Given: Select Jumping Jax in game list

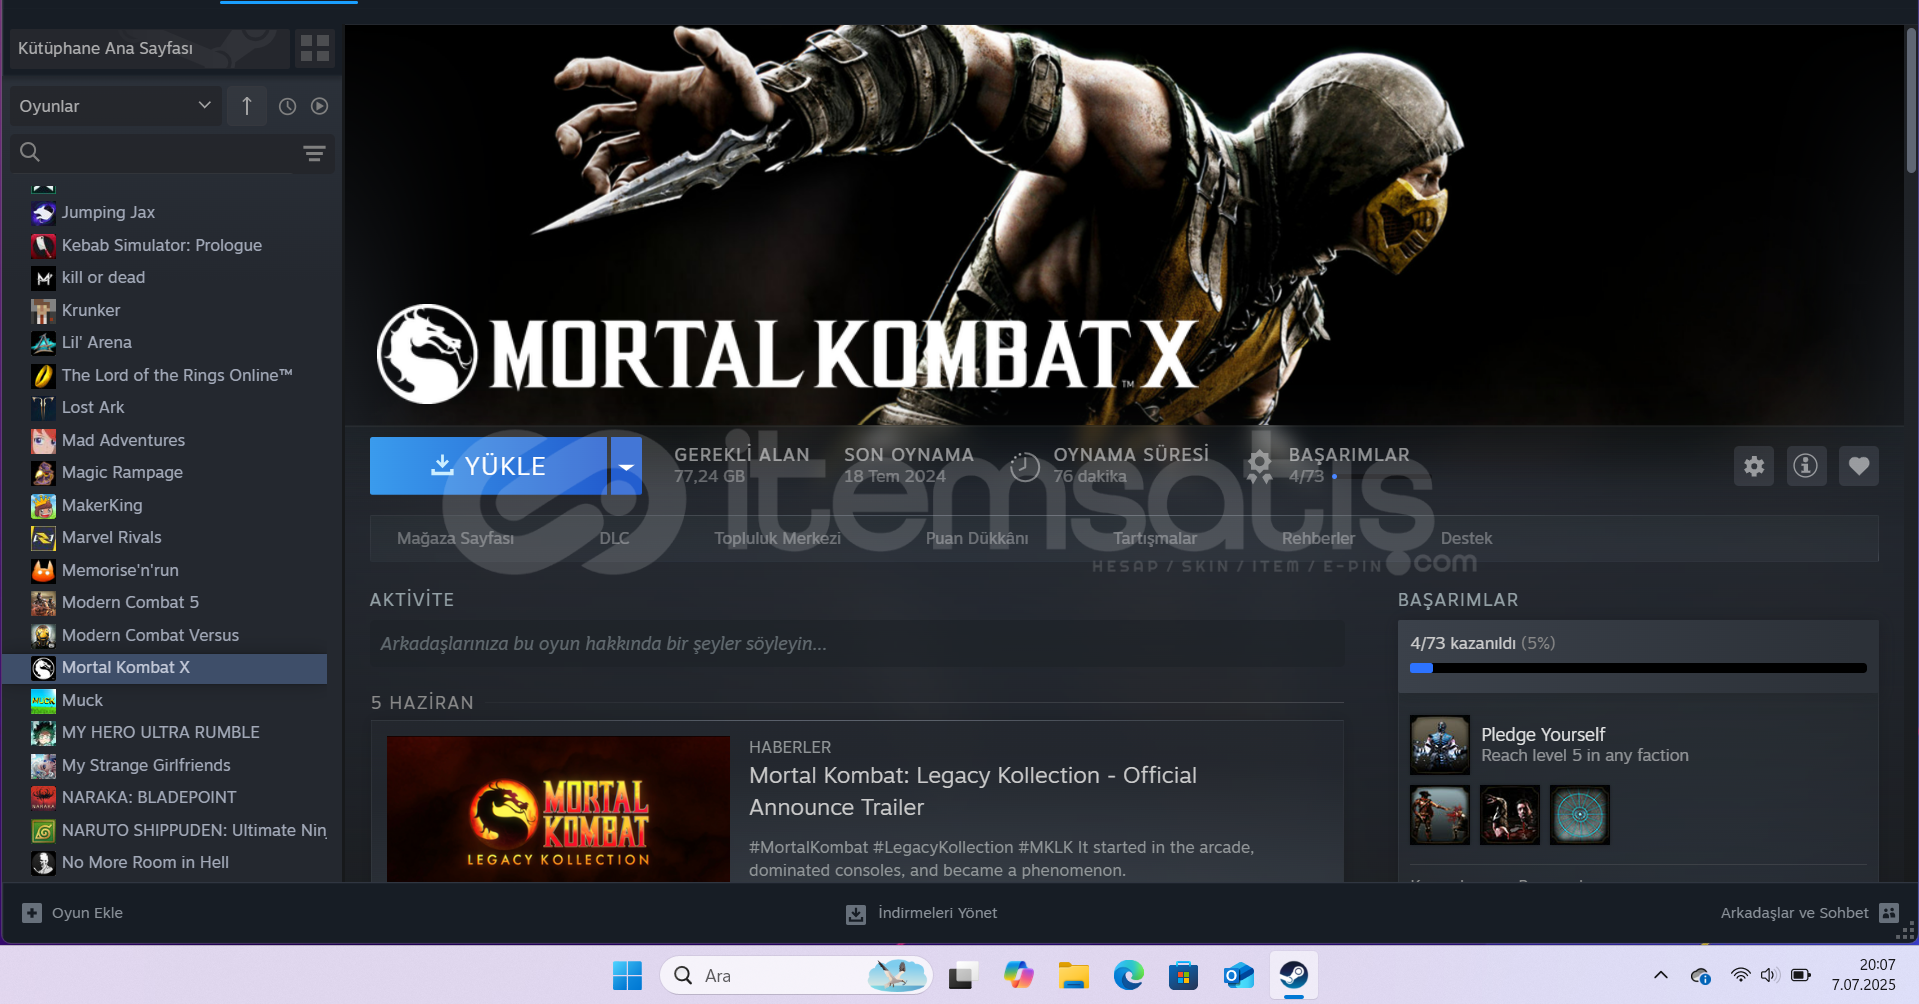Looking at the screenshot, I should tap(108, 212).
